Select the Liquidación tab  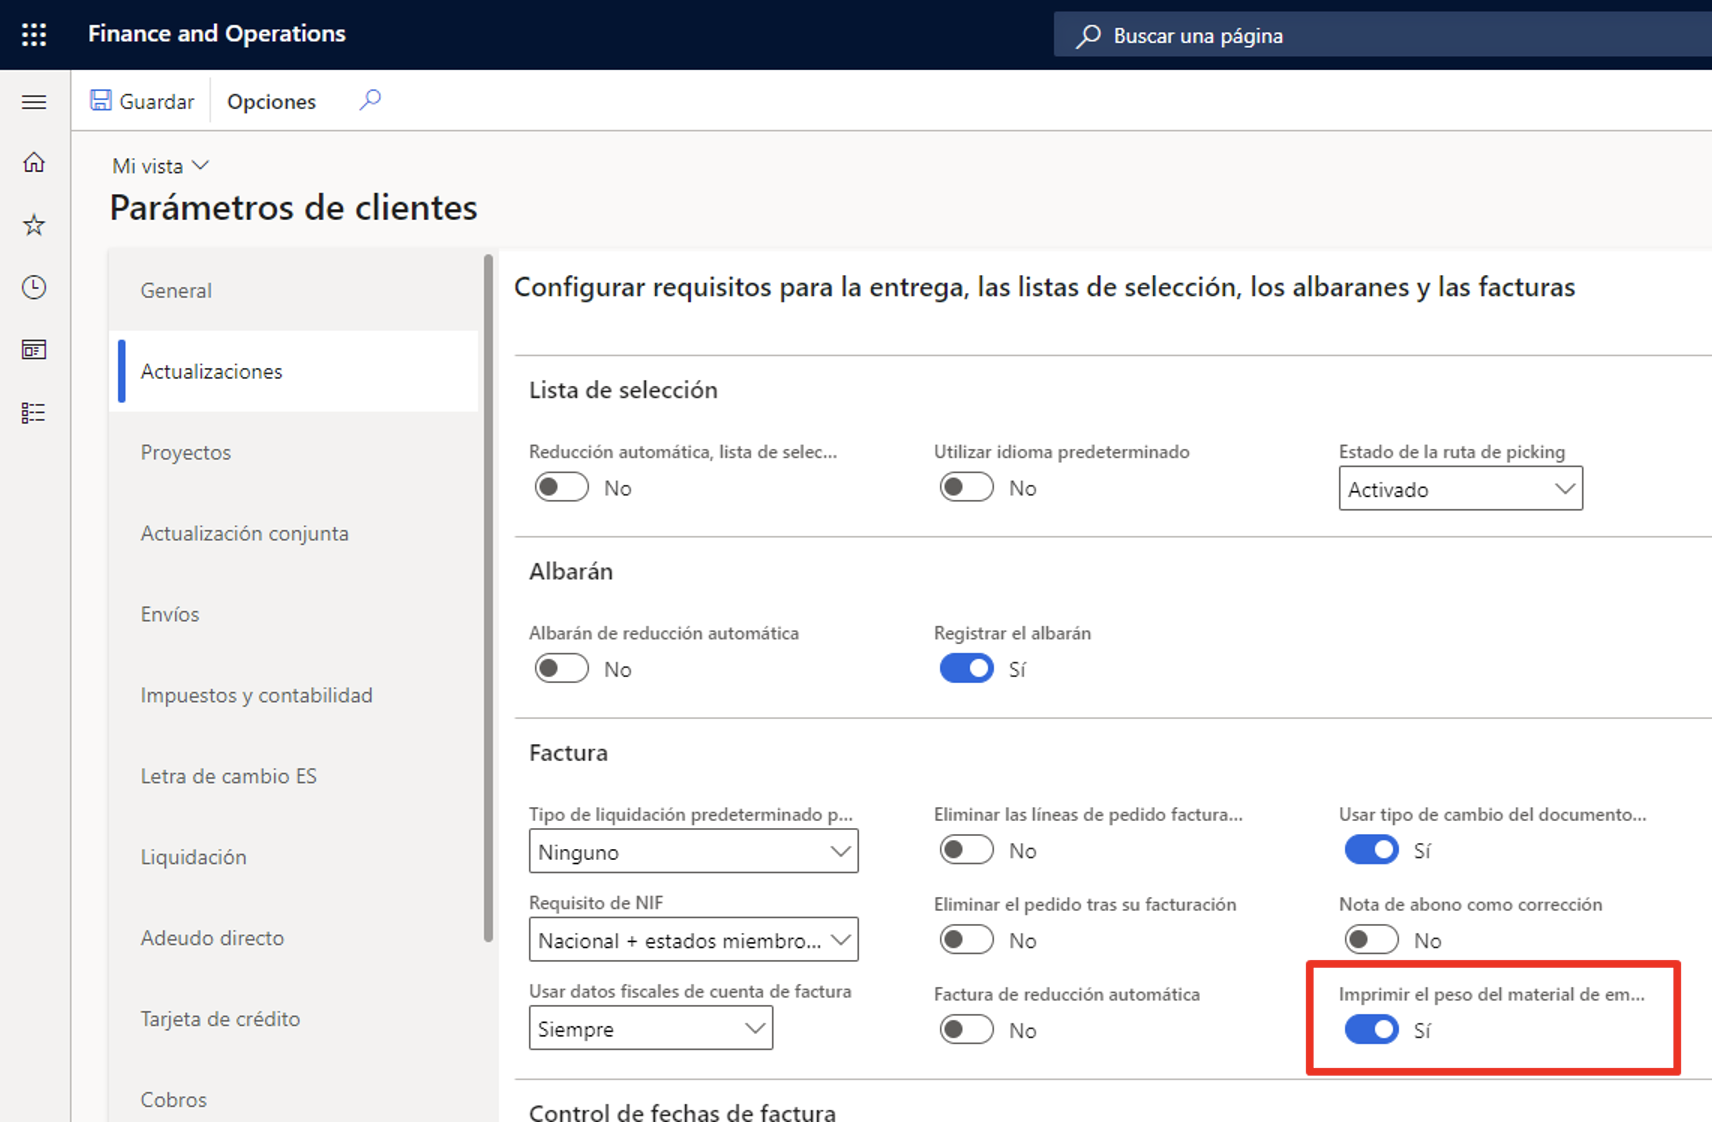pyautogui.click(x=294, y=857)
